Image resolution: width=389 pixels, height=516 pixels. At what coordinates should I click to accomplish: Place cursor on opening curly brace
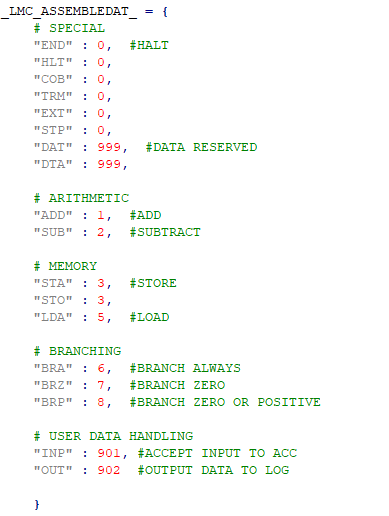coord(165,12)
